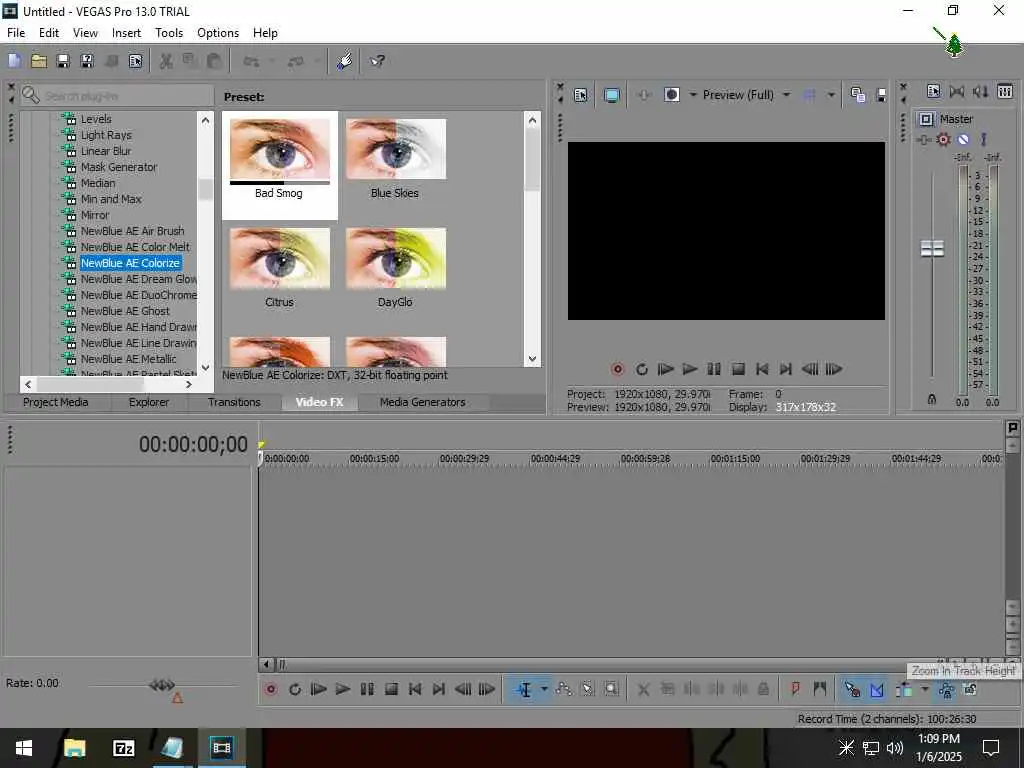Toggle the Dim Output speaker icon
This screenshot has width=1024, height=768.
980,91
